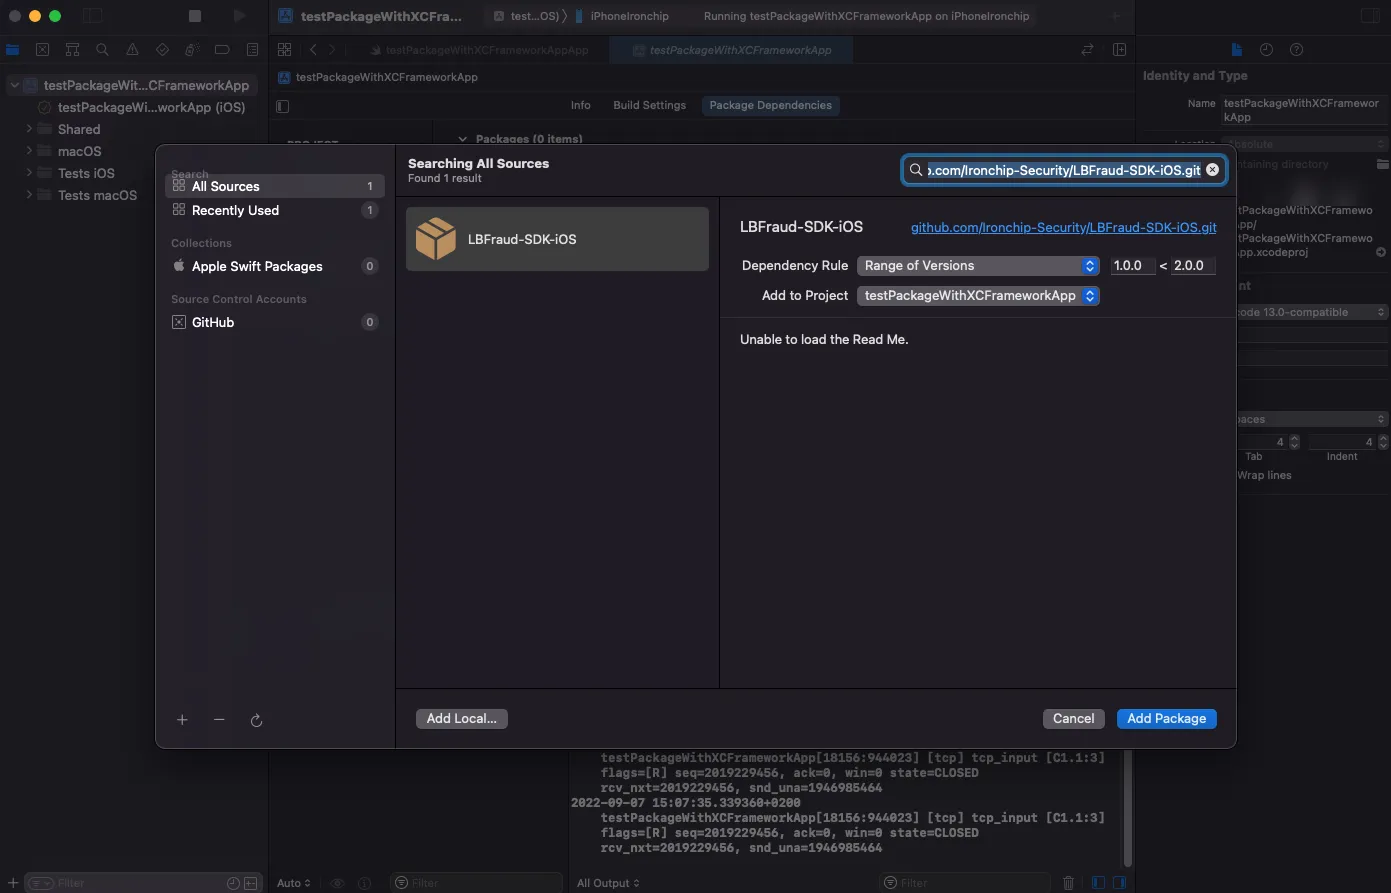Expand the macOS folder
Image resolution: width=1391 pixels, height=893 pixels.
(30, 151)
